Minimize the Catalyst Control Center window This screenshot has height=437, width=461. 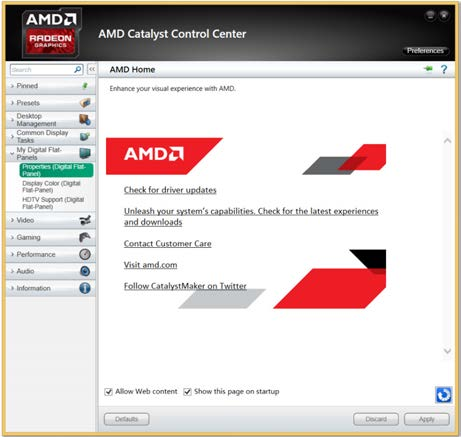pyautogui.click(x=430, y=15)
